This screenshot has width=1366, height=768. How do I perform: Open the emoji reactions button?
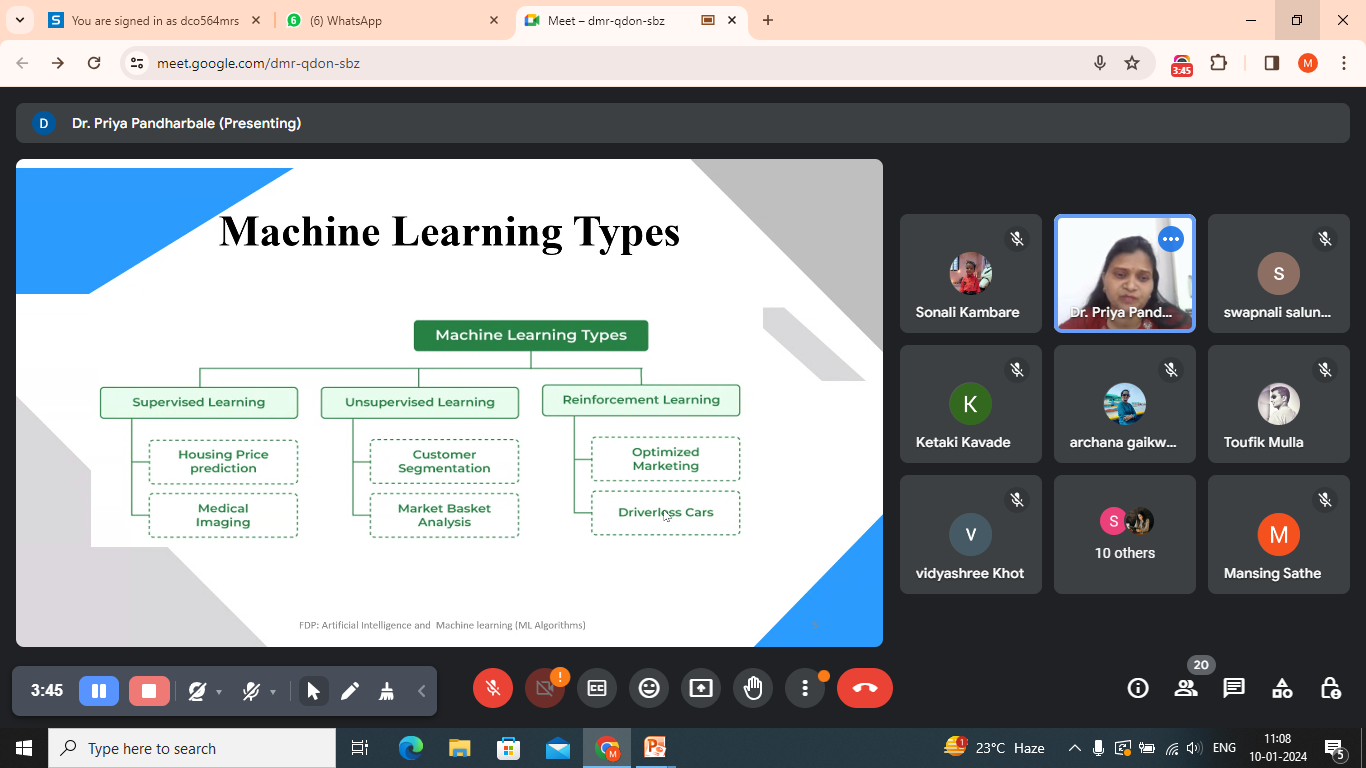[649, 688]
